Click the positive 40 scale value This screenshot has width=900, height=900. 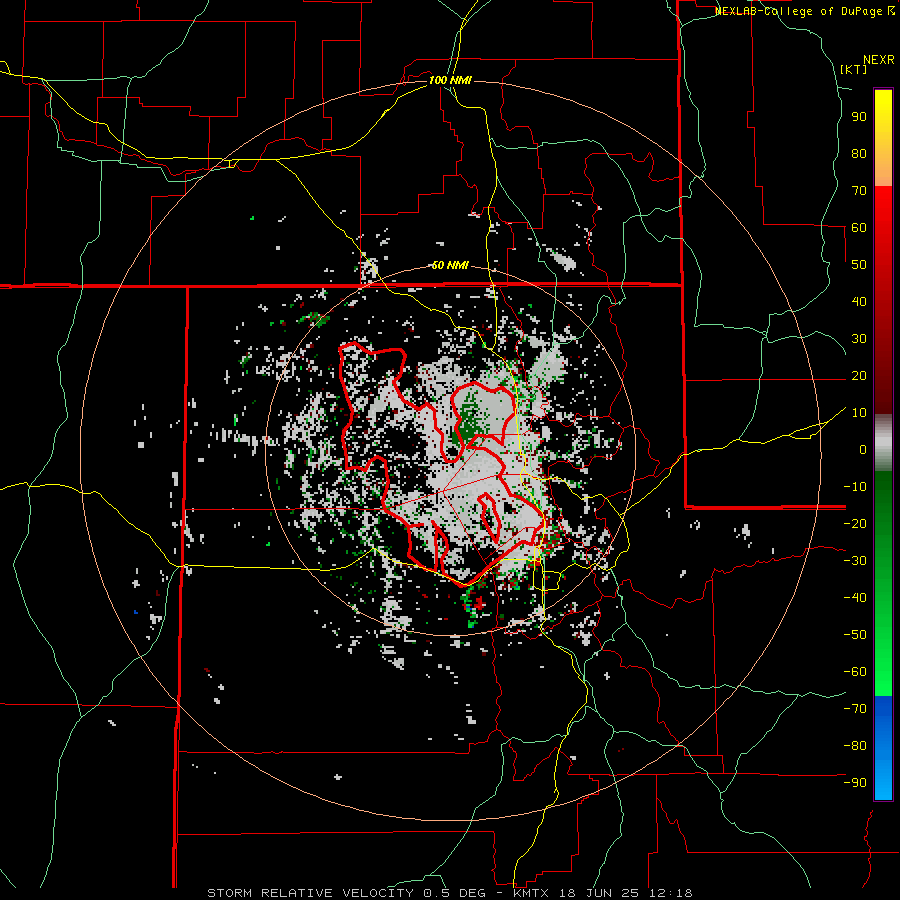859,301
